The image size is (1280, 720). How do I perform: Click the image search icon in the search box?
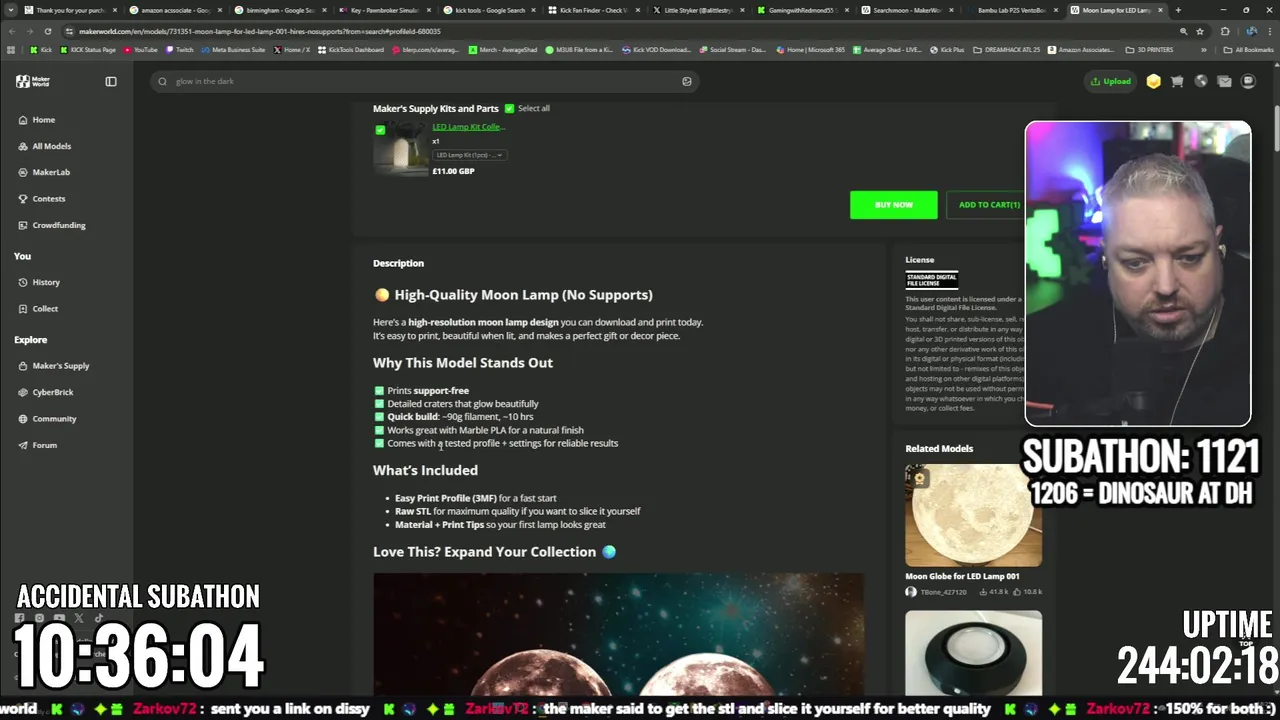point(687,81)
